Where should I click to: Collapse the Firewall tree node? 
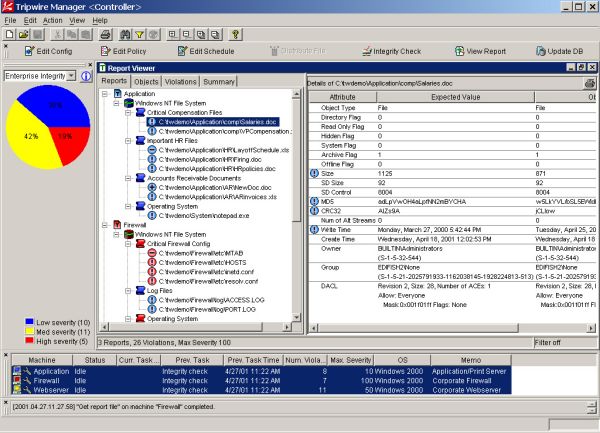(104, 225)
